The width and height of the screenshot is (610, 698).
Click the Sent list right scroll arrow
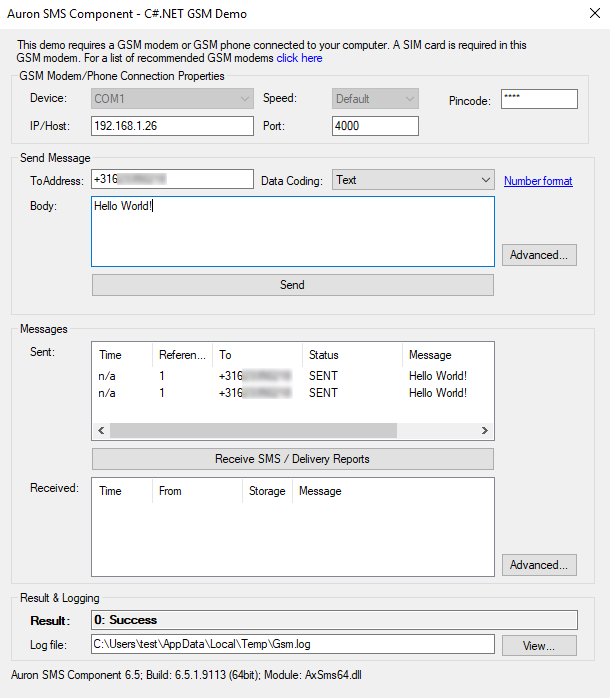coord(485,431)
